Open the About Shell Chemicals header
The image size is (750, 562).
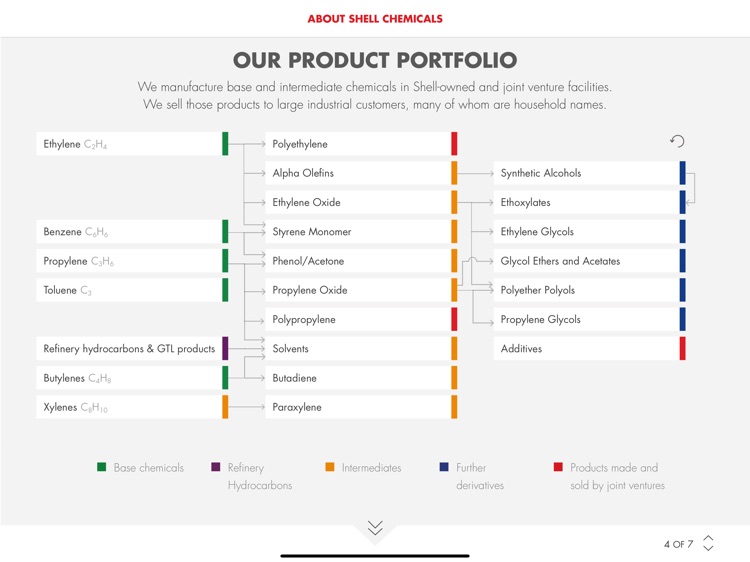(x=375, y=19)
